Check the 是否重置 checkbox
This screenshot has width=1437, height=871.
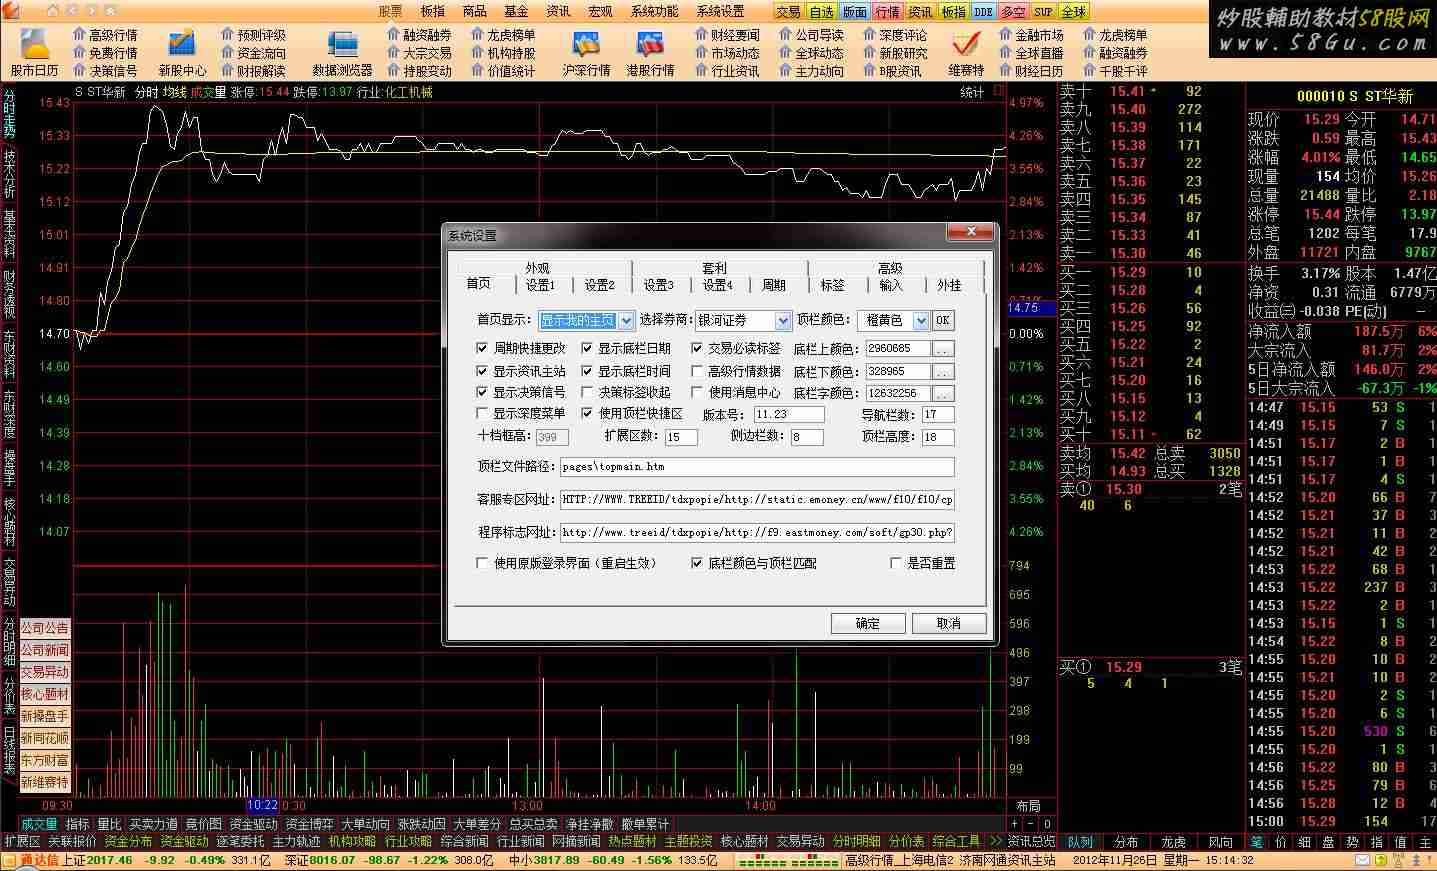(x=896, y=563)
